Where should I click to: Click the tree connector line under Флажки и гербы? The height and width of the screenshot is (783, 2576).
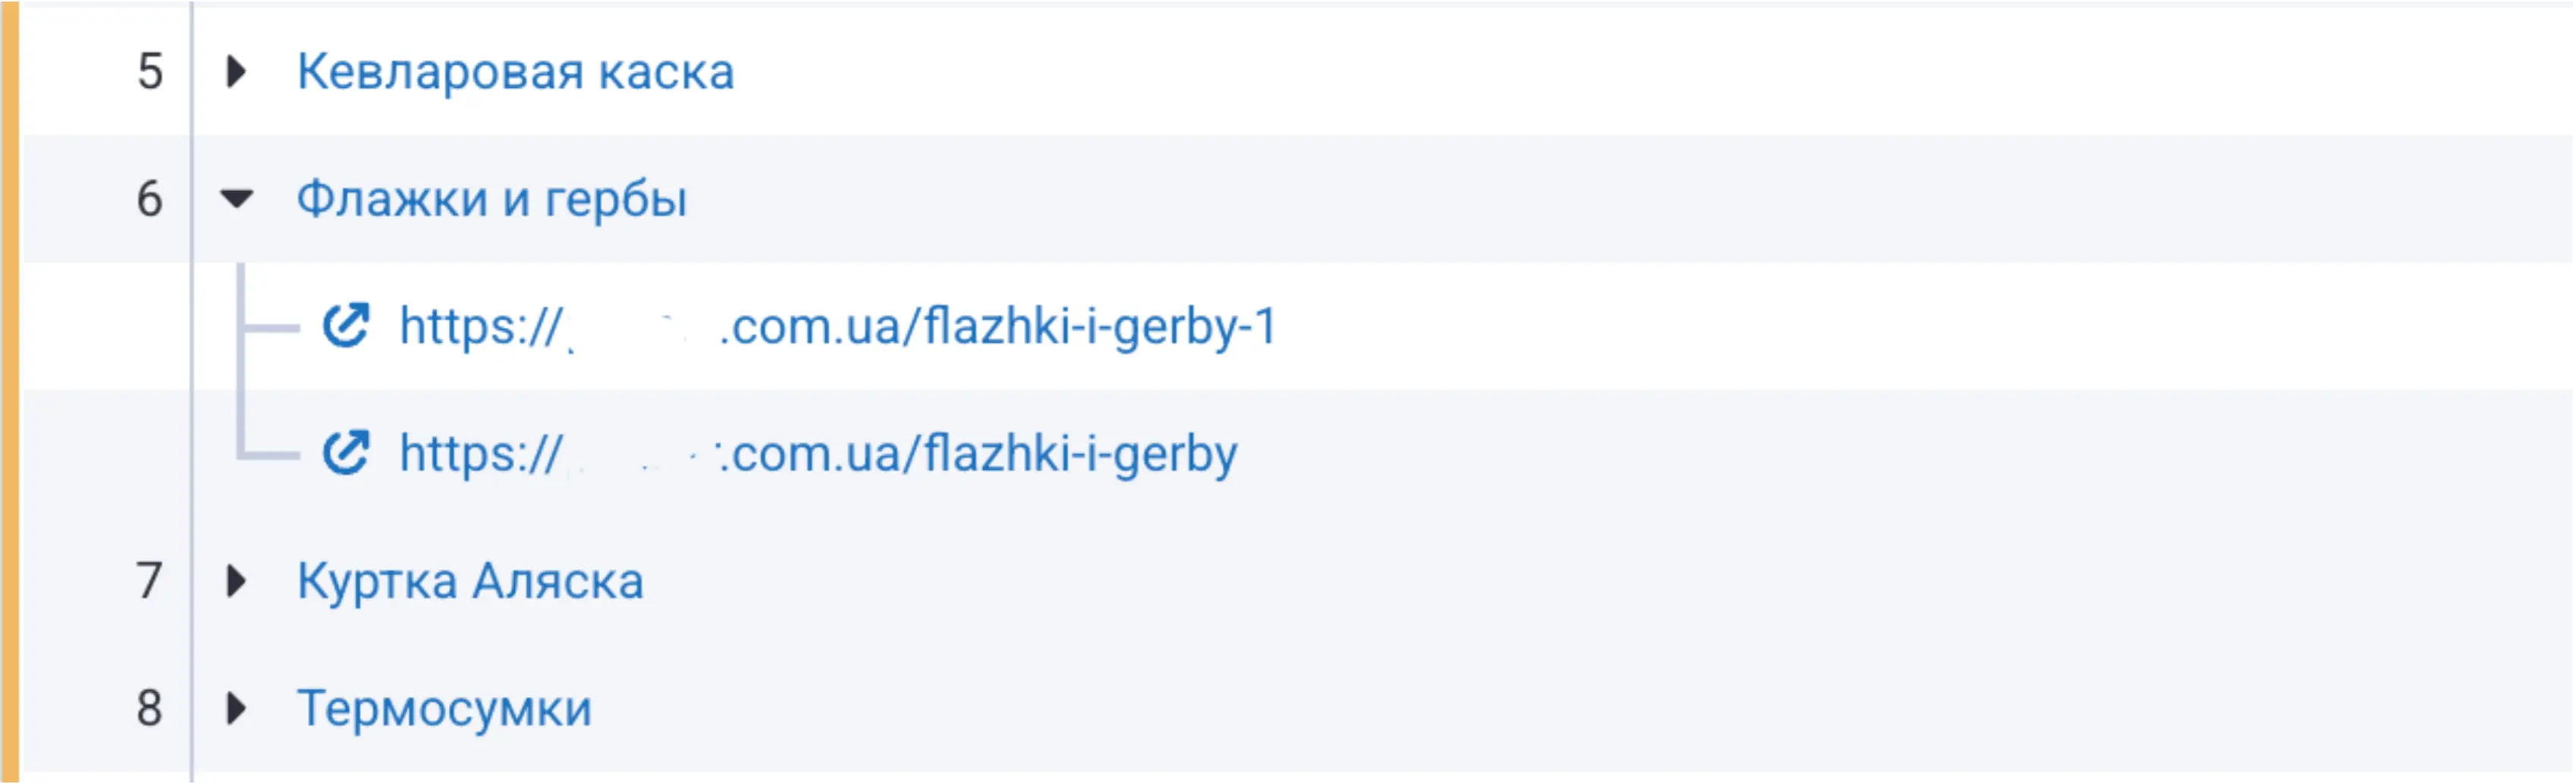(x=241, y=360)
